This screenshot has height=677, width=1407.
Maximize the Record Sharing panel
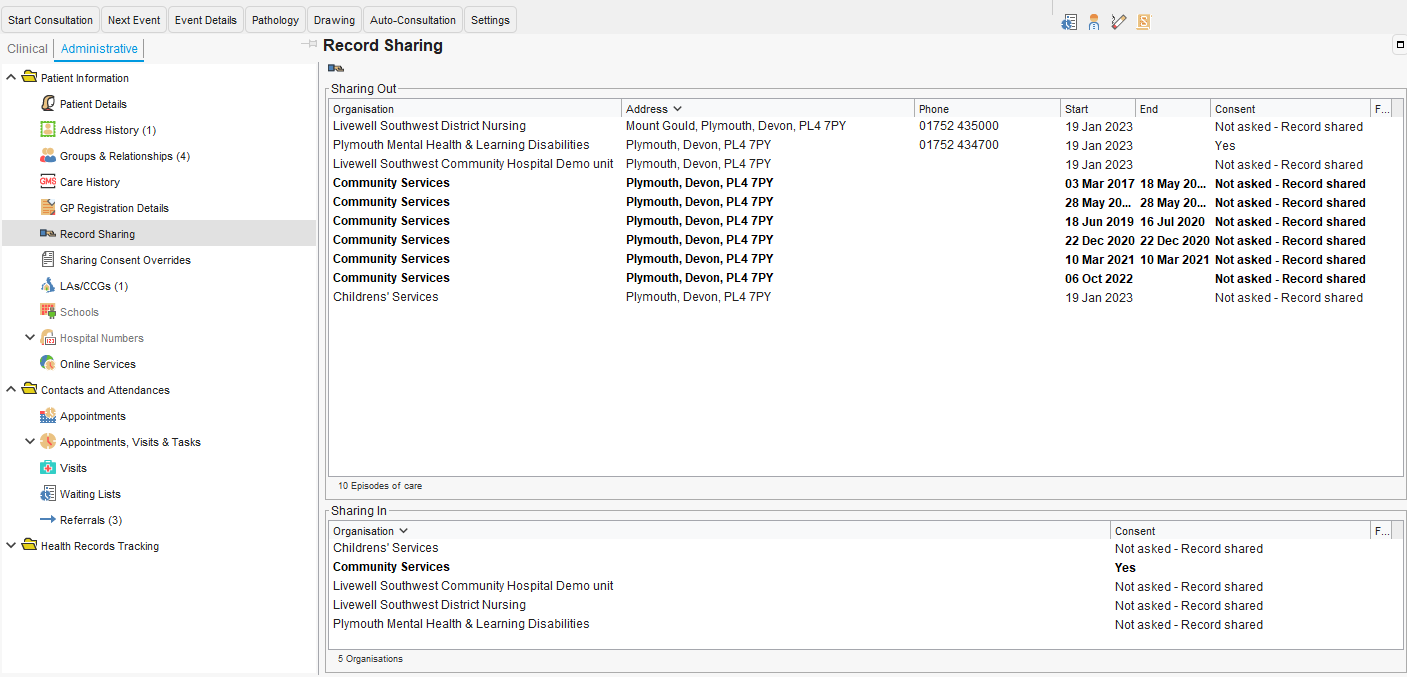[1399, 44]
